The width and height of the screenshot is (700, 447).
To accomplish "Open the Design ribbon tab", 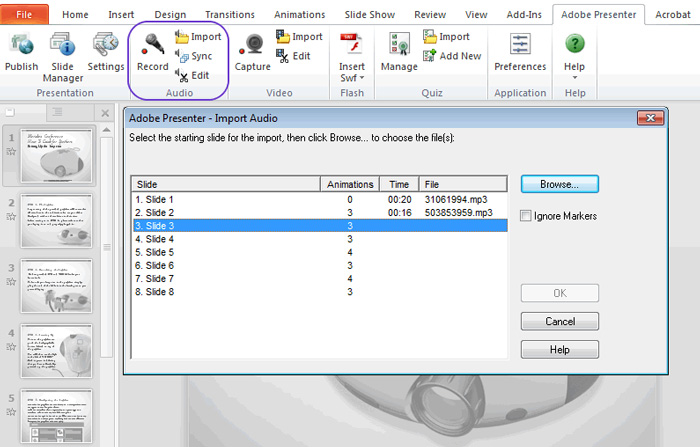I will [170, 14].
